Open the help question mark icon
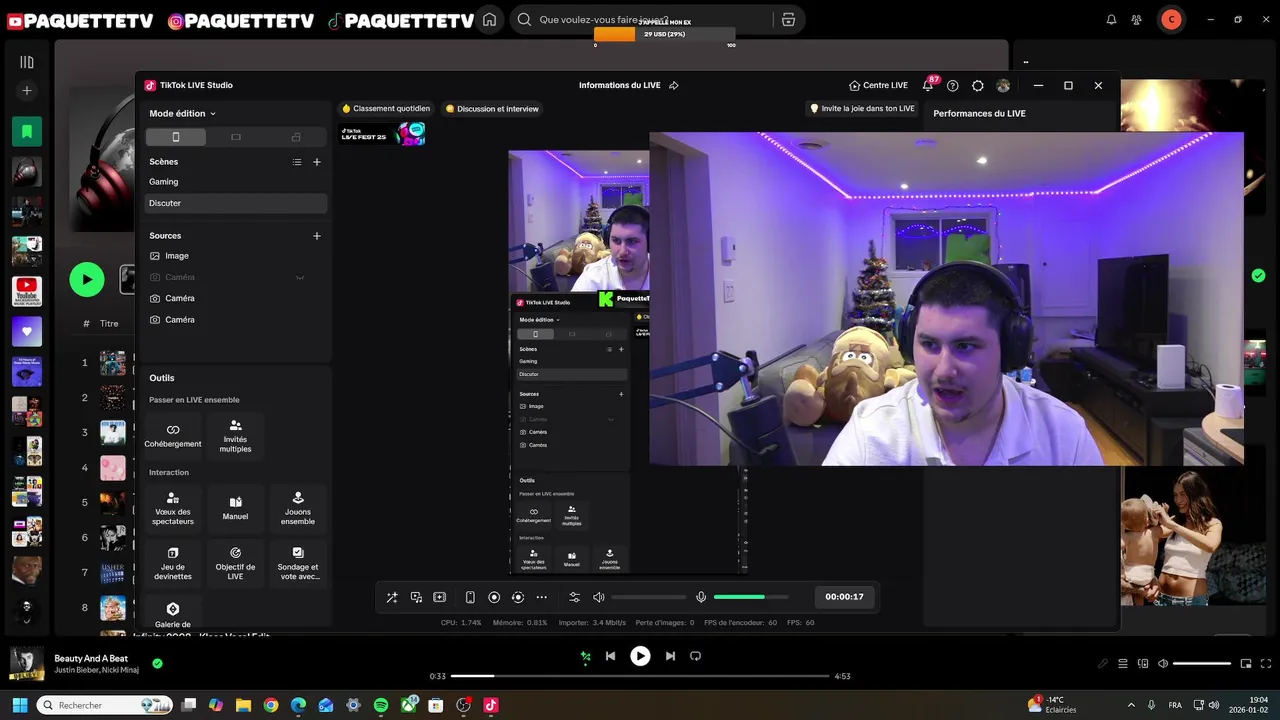 [953, 86]
